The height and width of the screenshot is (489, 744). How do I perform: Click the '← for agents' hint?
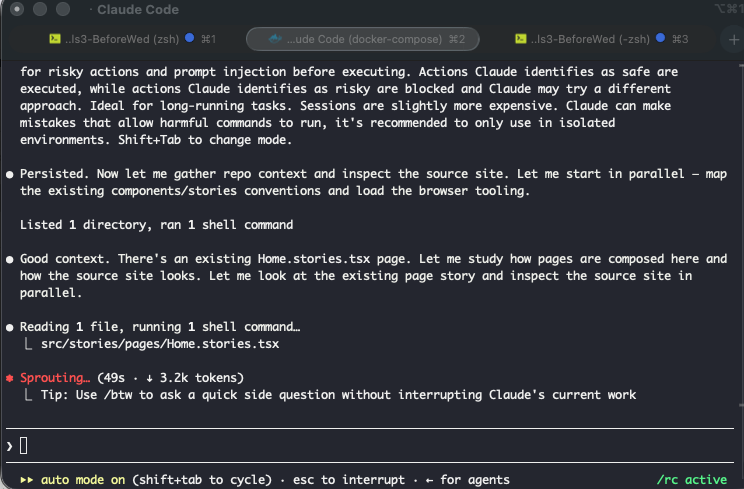[x=467, y=480]
